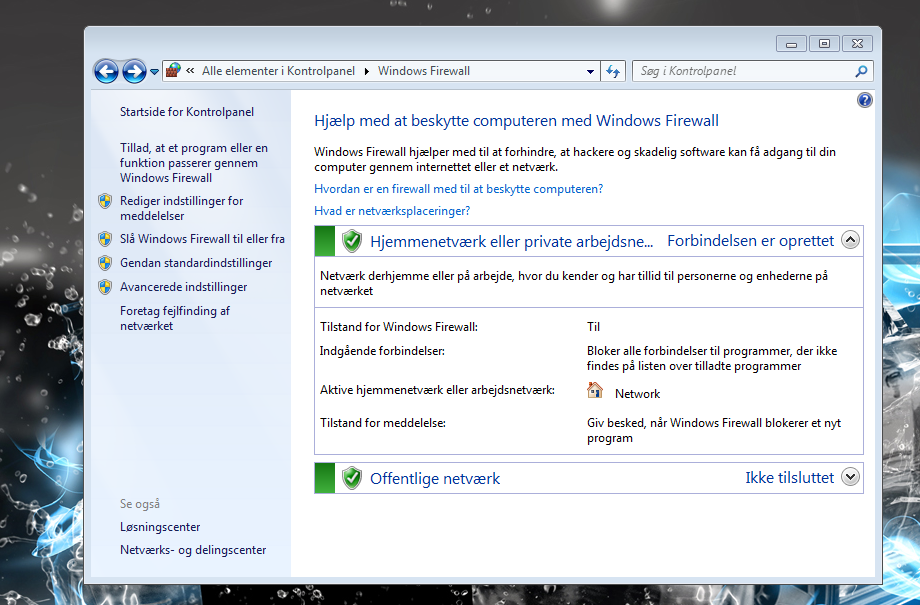
Task: Expand the Offentlige netværk section chevron
Action: [x=850, y=476]
